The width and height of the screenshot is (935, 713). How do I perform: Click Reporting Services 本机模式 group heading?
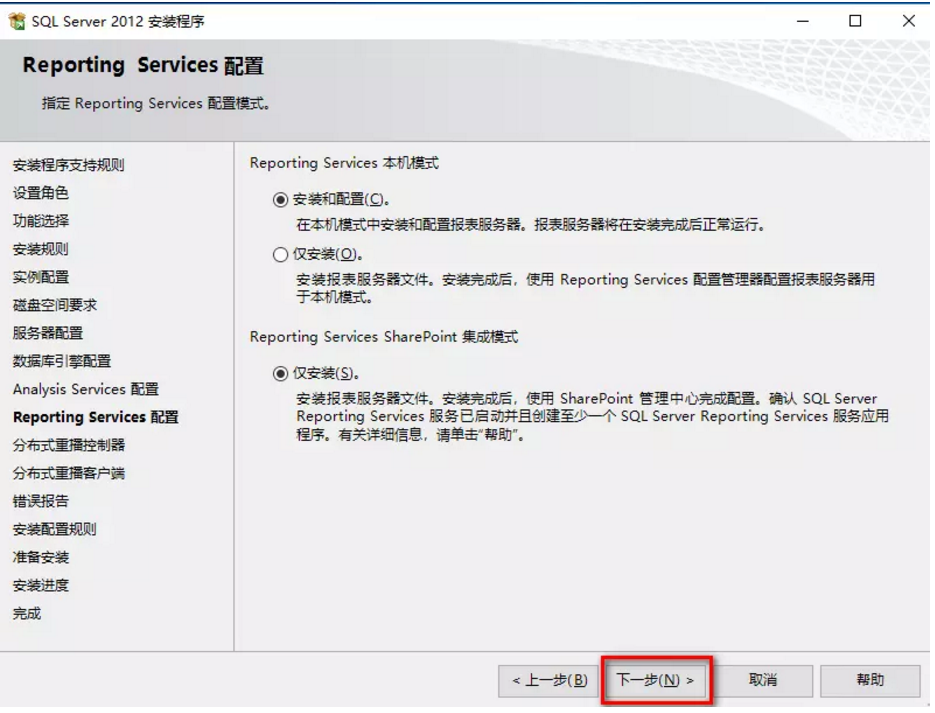[344, 163]
